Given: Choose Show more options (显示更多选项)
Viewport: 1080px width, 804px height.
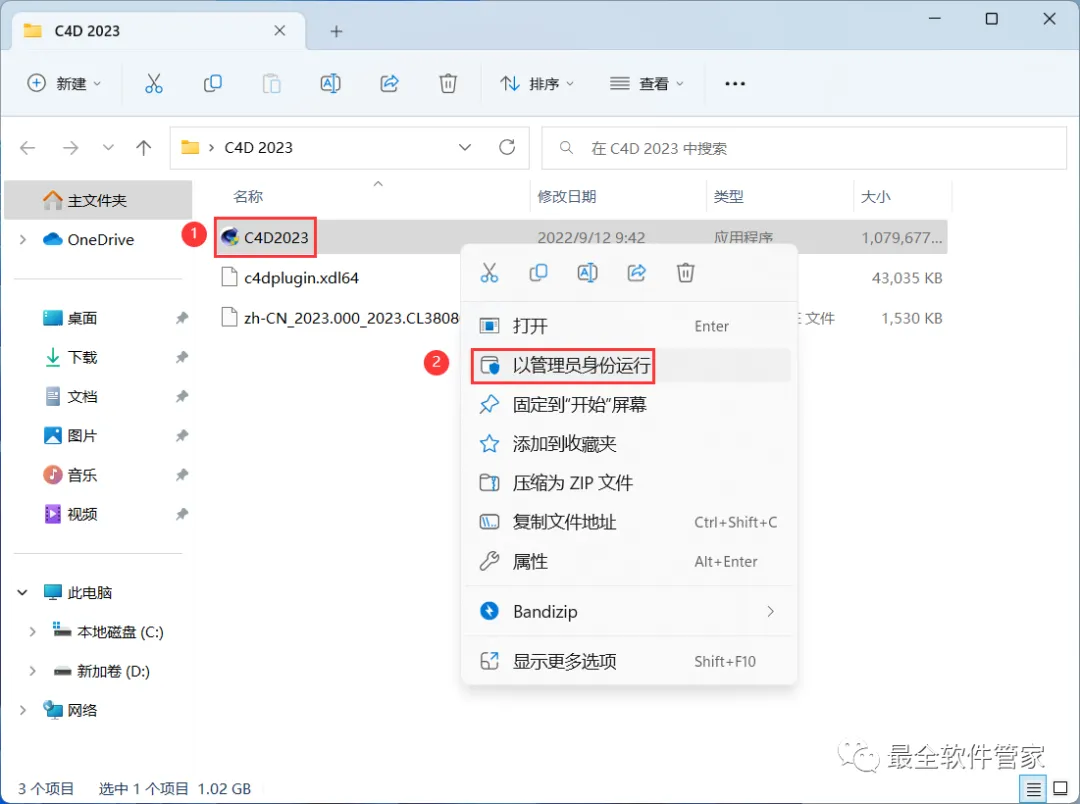Looking at the screenshot, I should (x=629, y=661).
